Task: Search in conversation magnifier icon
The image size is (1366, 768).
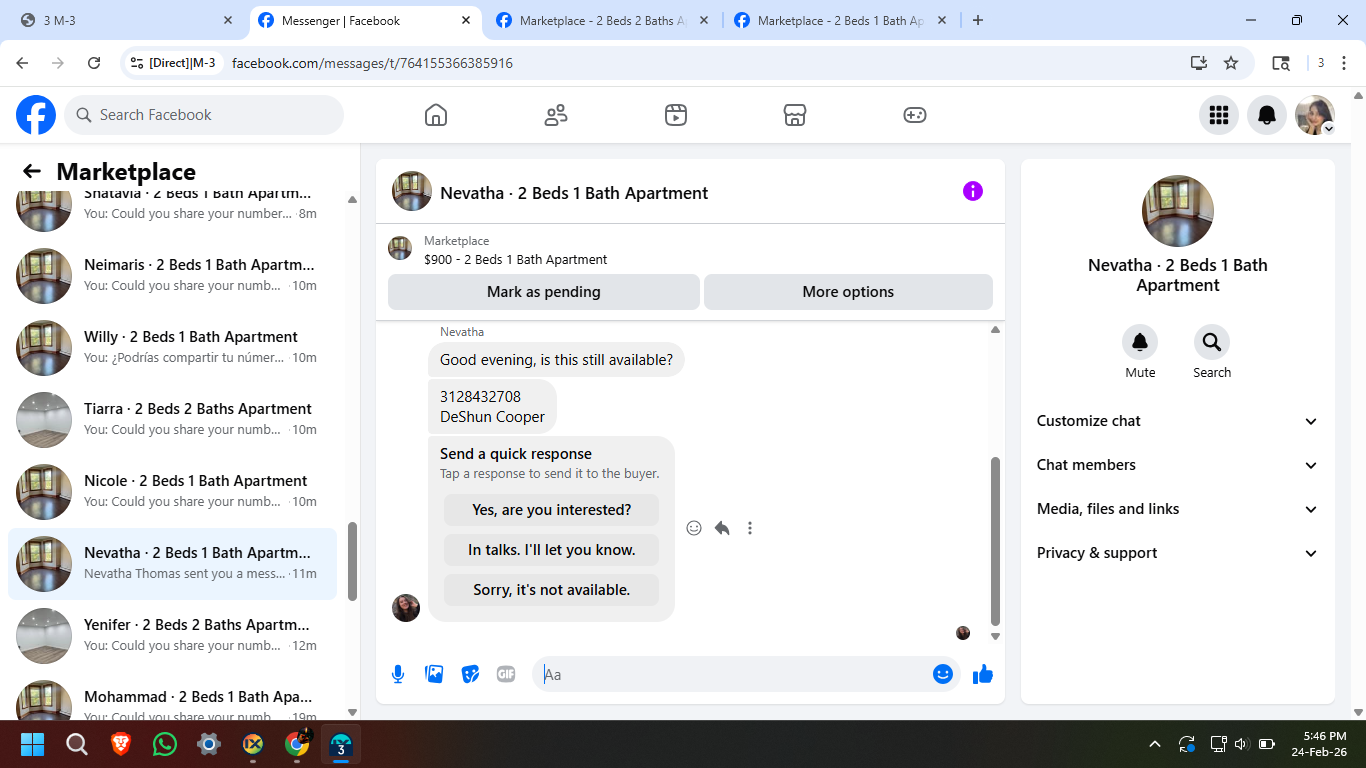Action: click(1212, 343)
